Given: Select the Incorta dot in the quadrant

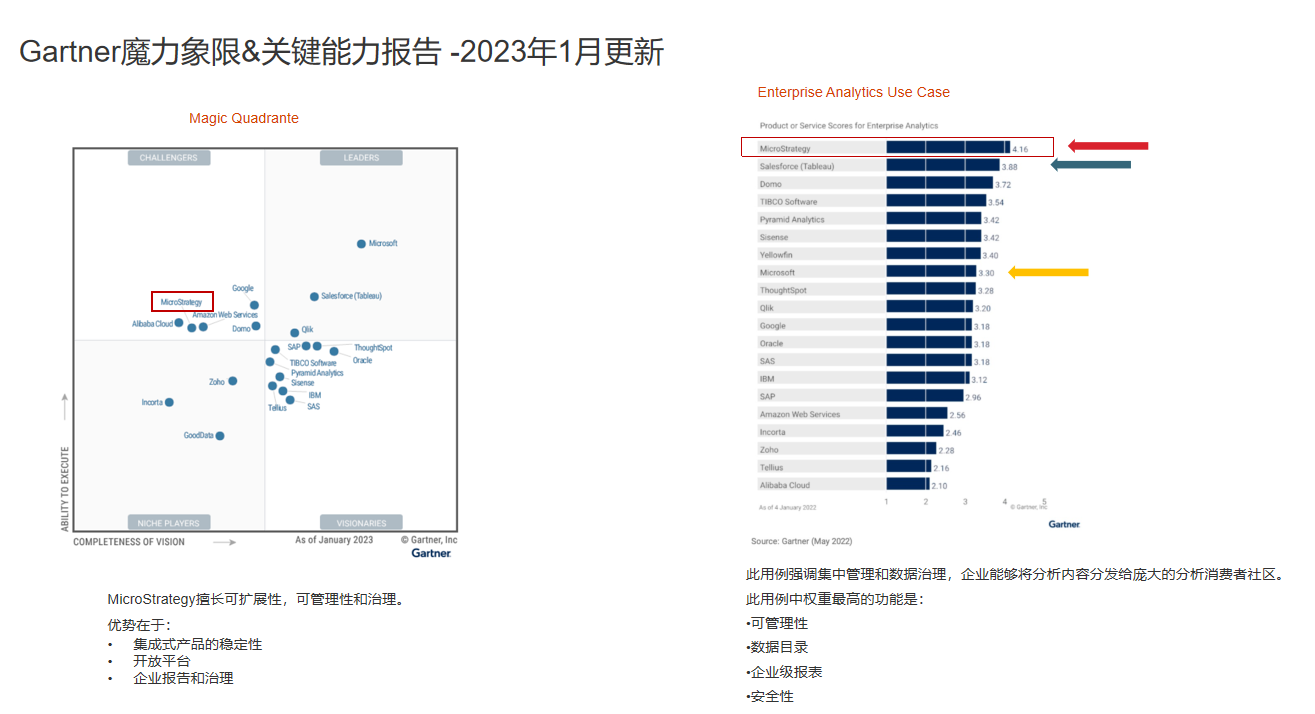Looking at the screenshot, I should pos(169,402).
